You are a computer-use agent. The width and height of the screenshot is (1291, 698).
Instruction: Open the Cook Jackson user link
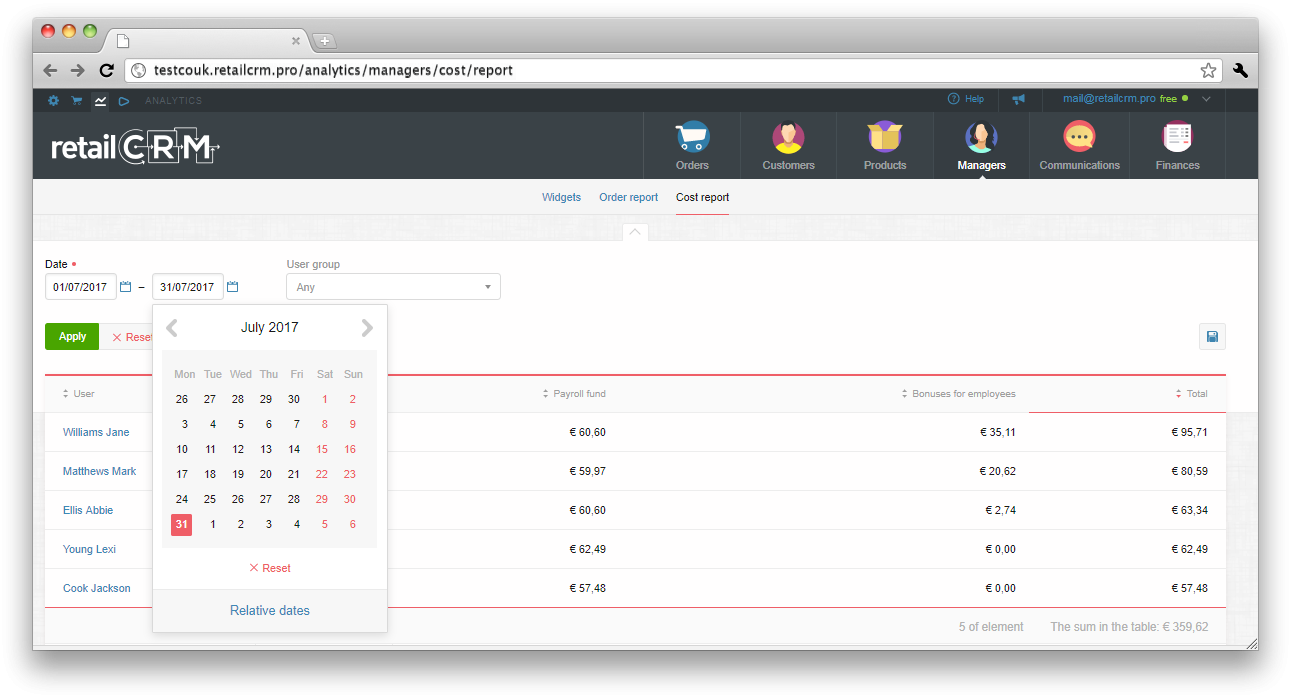click(97, 588)
